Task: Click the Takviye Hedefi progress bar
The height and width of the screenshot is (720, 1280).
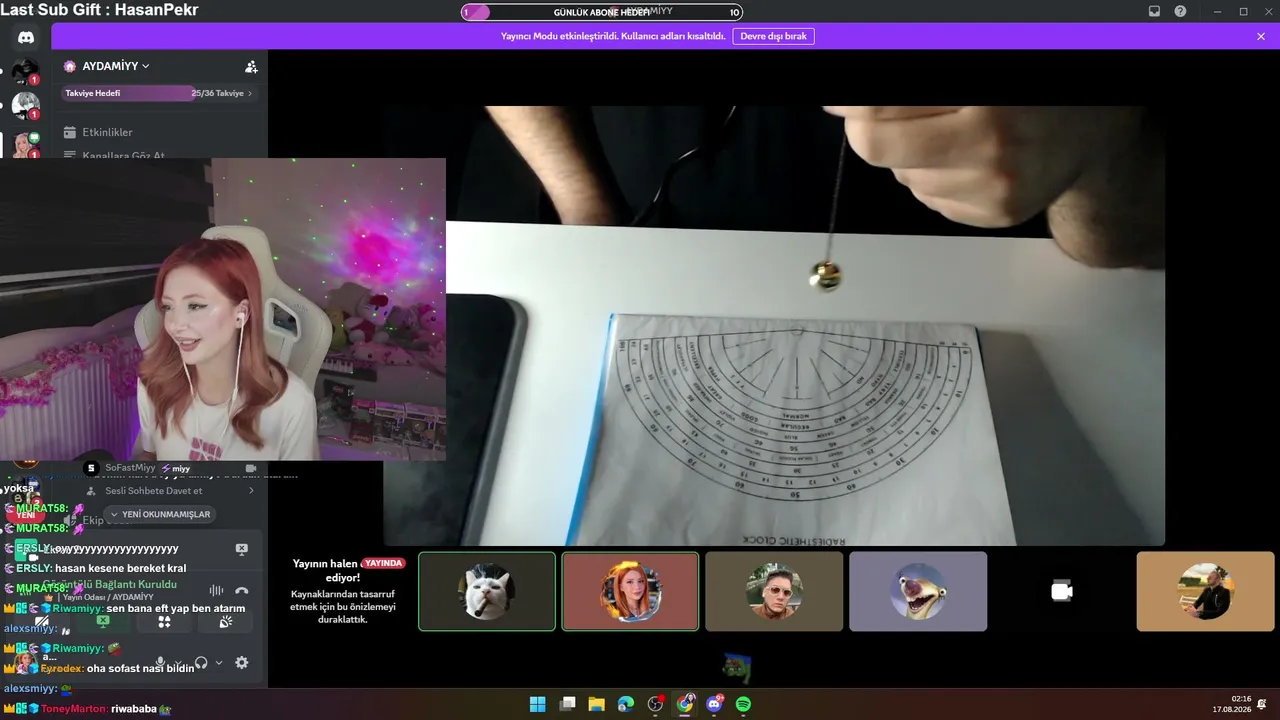Action: coord(160,93)
